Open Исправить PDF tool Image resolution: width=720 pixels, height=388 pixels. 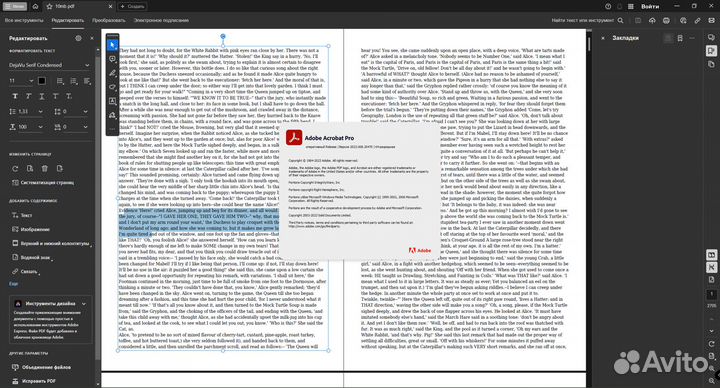34,381
